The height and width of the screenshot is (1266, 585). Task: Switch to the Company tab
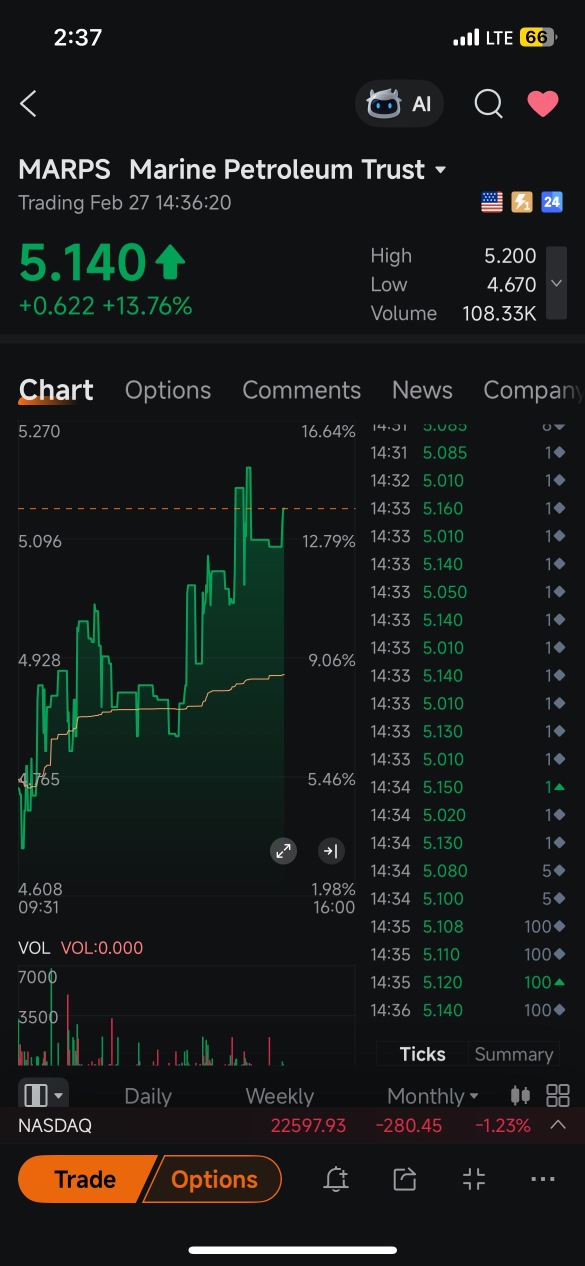(x=533, y=390)
